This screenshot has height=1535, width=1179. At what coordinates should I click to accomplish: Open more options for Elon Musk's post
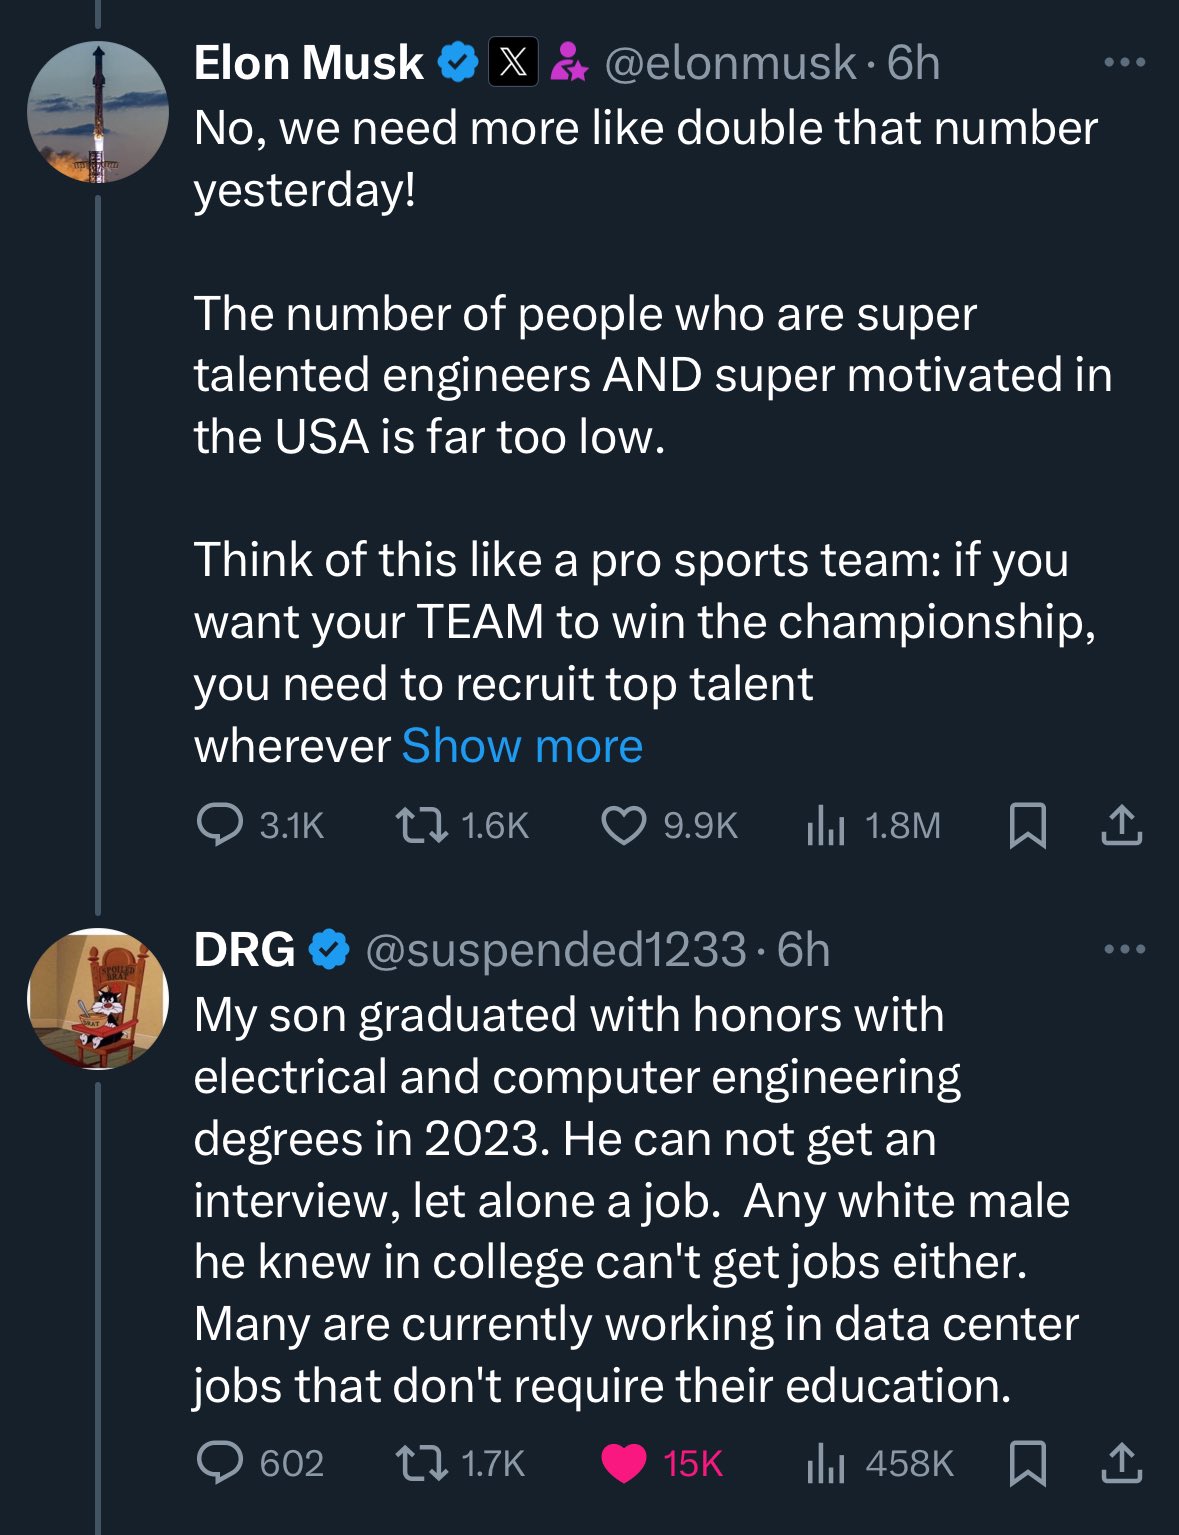[x=1124, y=62]
